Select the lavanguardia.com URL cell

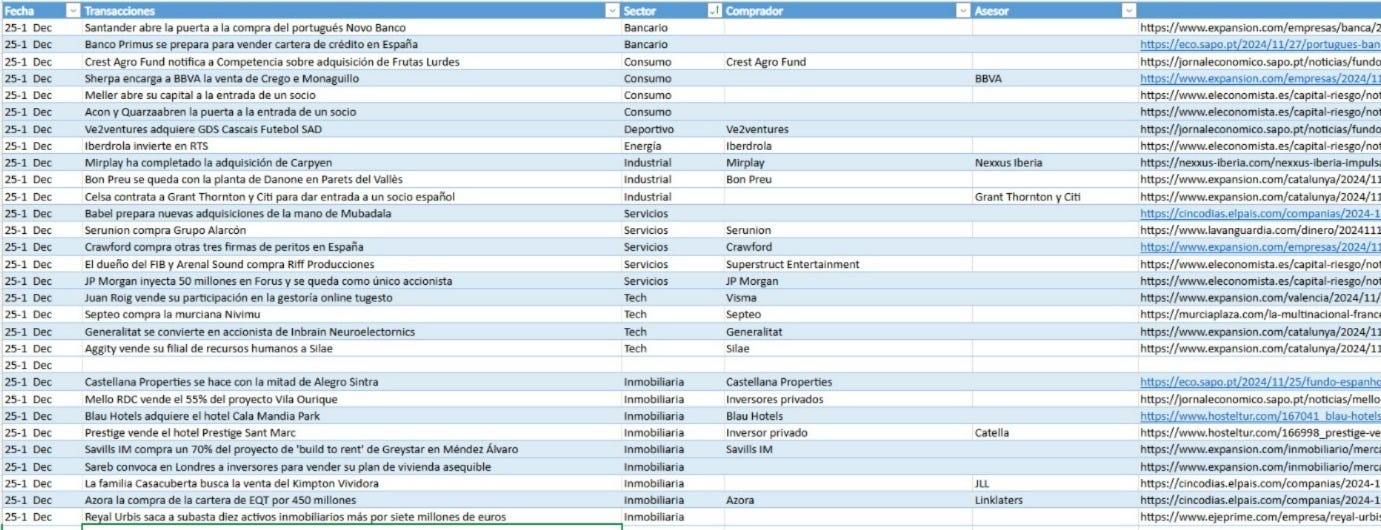[x=1260, y=230]
